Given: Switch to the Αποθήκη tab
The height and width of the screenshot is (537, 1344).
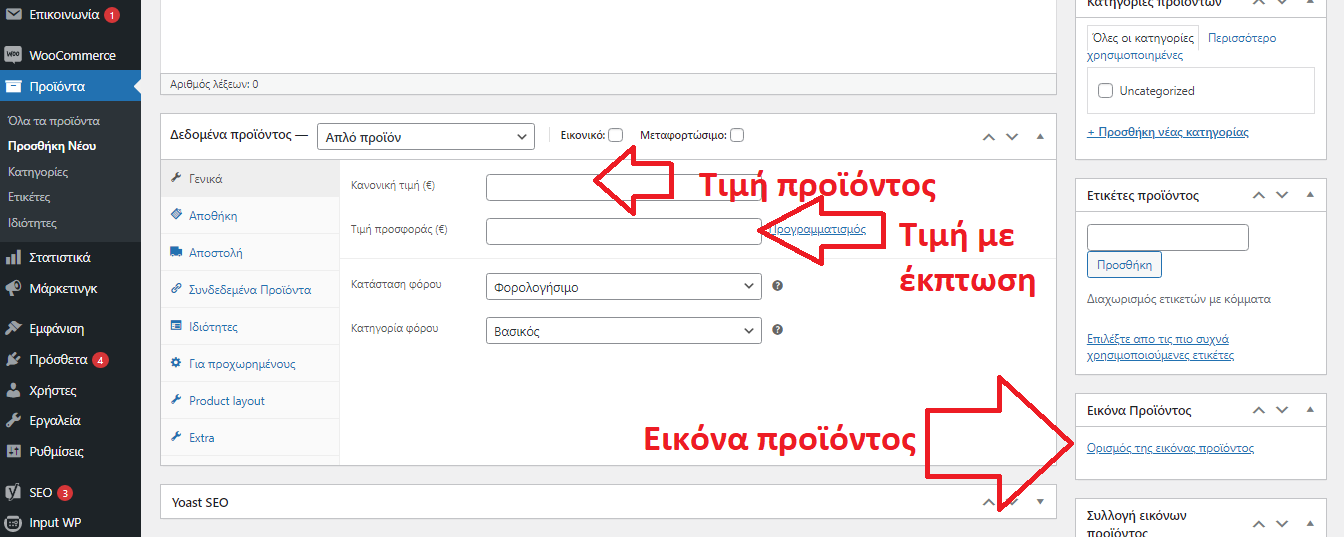Looking at the screenshot, I should pos(213,216).
